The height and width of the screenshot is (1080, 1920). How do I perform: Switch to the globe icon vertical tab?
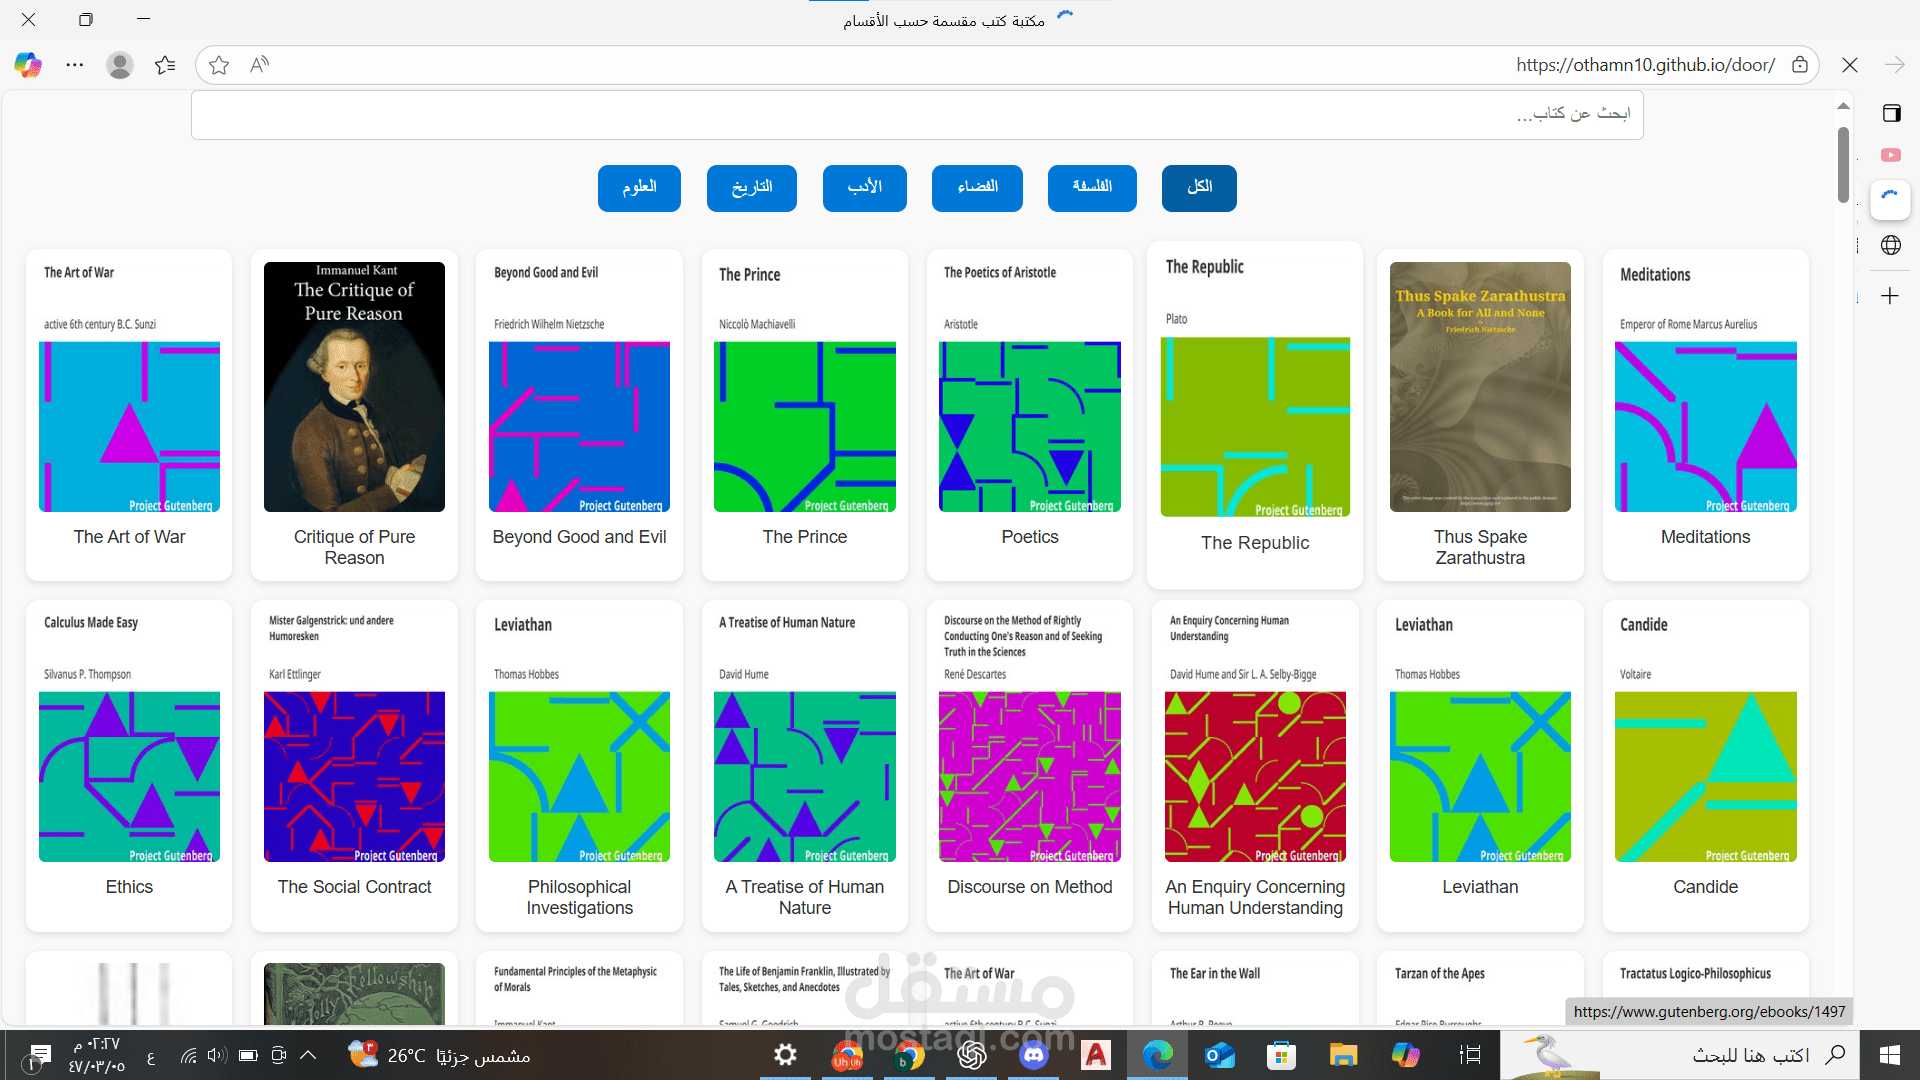coord(1891,245)
